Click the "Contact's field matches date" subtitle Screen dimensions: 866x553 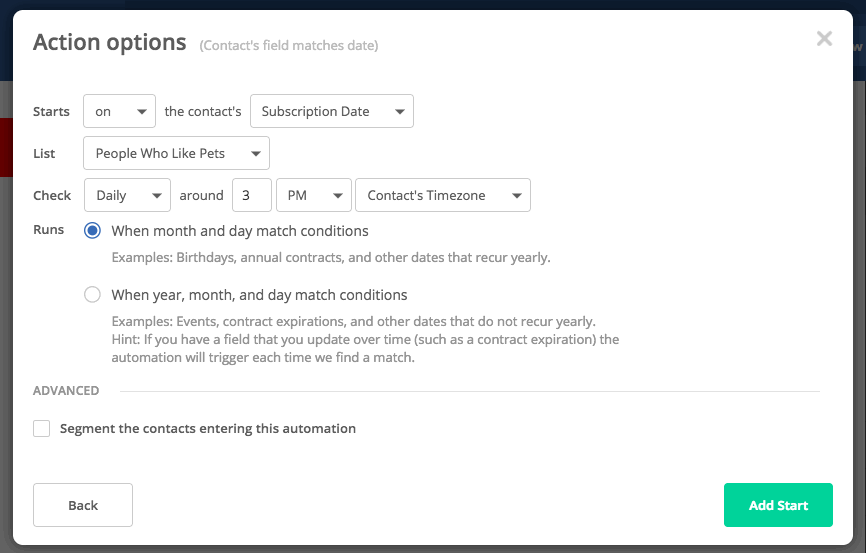(288, 46)
